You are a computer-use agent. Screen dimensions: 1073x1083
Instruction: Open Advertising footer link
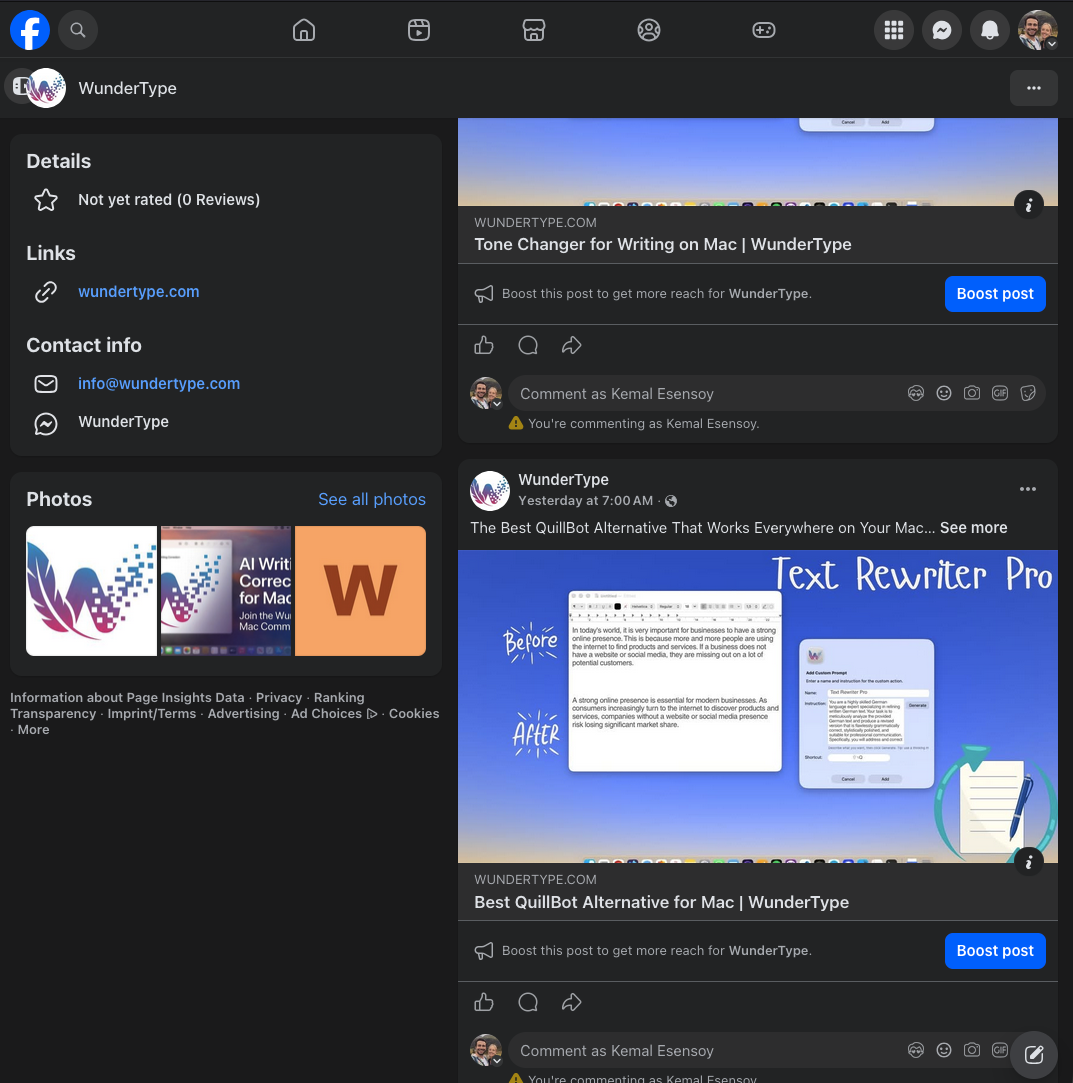point(244,713)
